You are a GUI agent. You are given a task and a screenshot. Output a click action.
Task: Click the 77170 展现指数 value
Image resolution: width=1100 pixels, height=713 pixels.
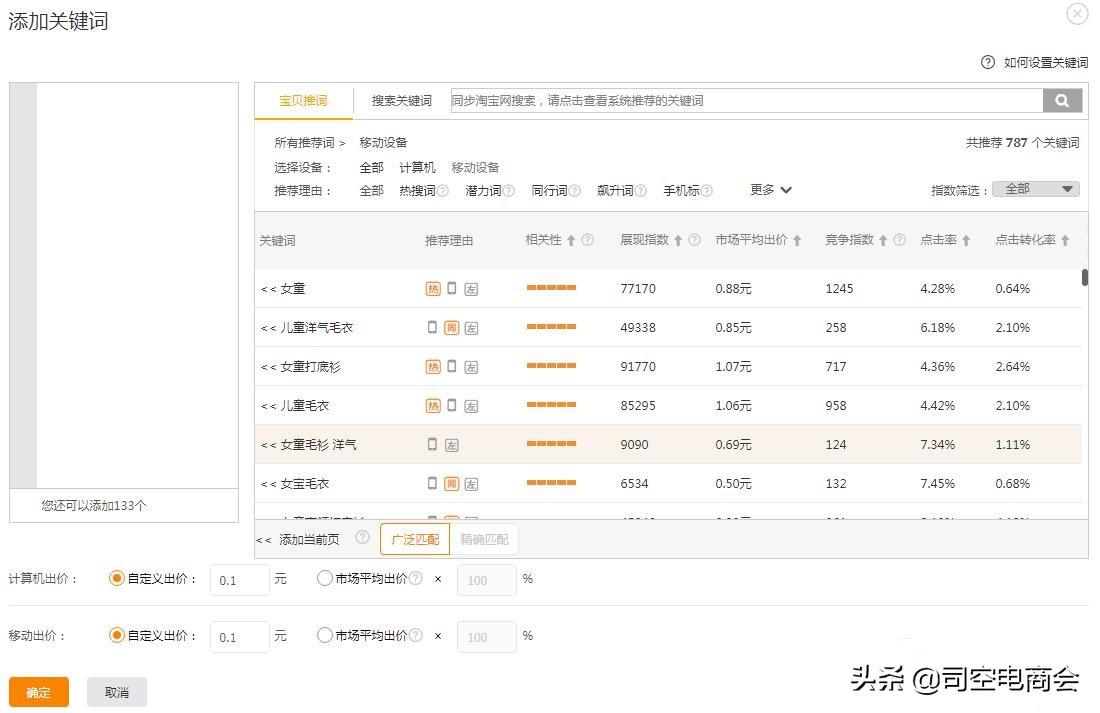638,288
